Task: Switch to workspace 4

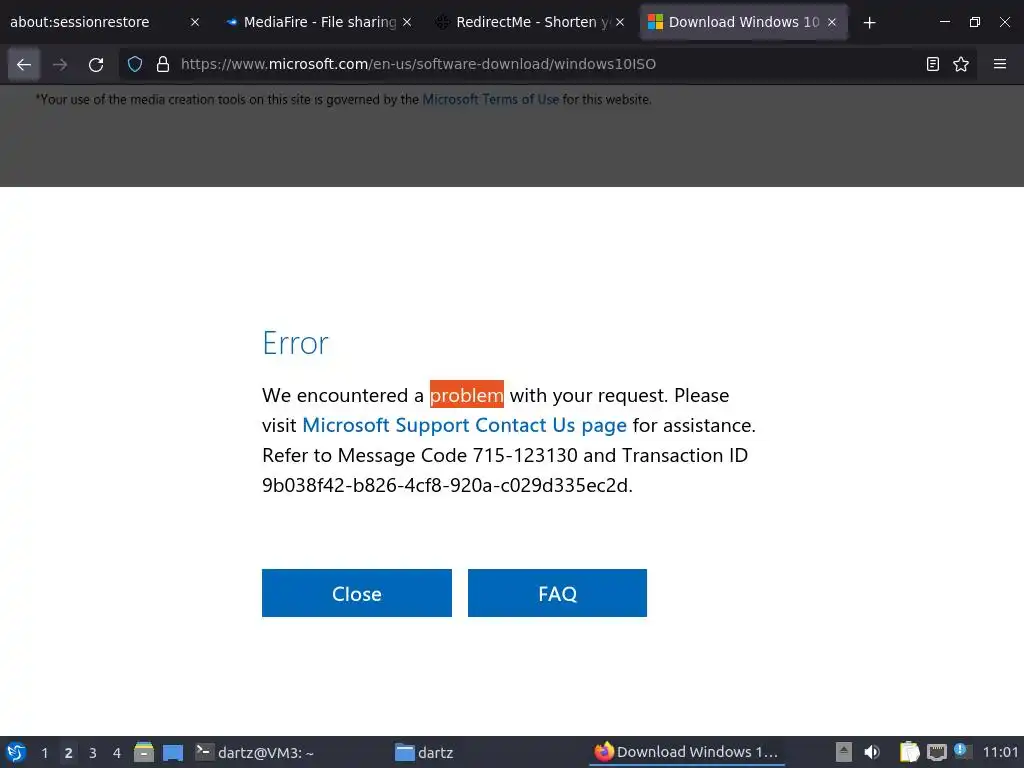Action: 116,753
